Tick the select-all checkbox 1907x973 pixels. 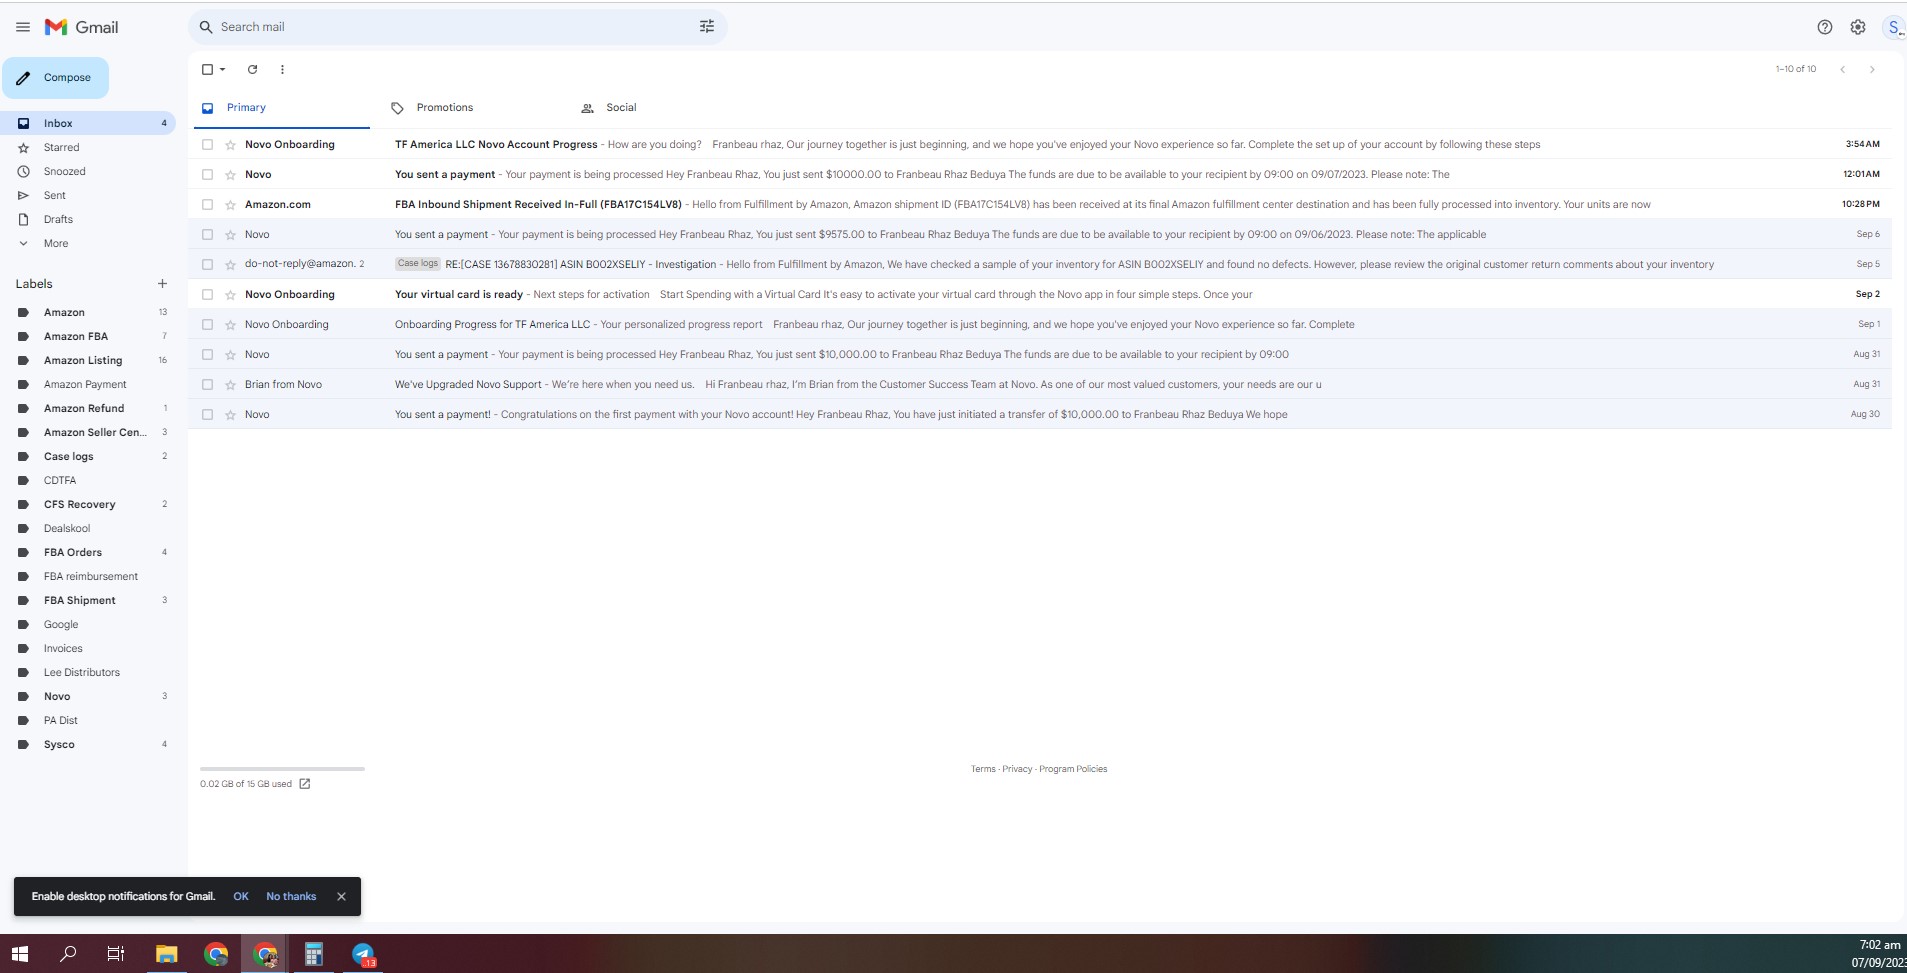point(207,69)
